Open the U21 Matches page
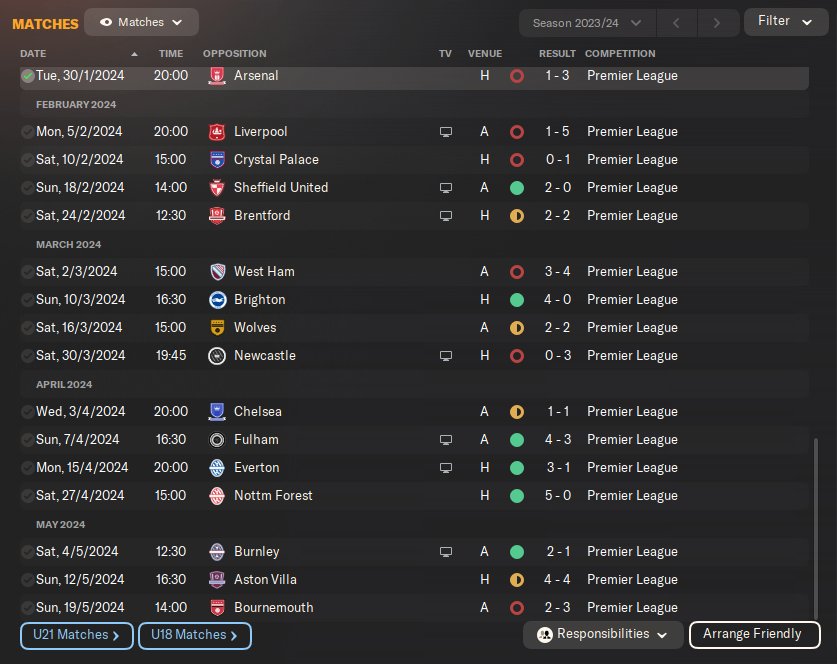837x664 pixels. click(x=76, y=635)
